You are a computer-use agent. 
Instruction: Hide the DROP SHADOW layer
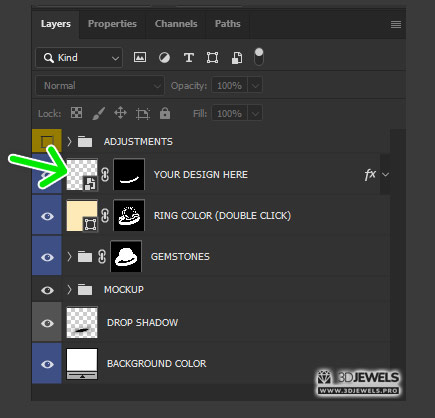click(47, 323)
